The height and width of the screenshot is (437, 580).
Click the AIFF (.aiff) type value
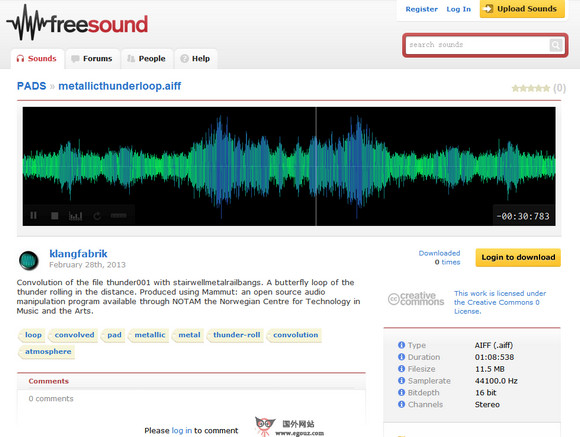[x=494, y=345]
